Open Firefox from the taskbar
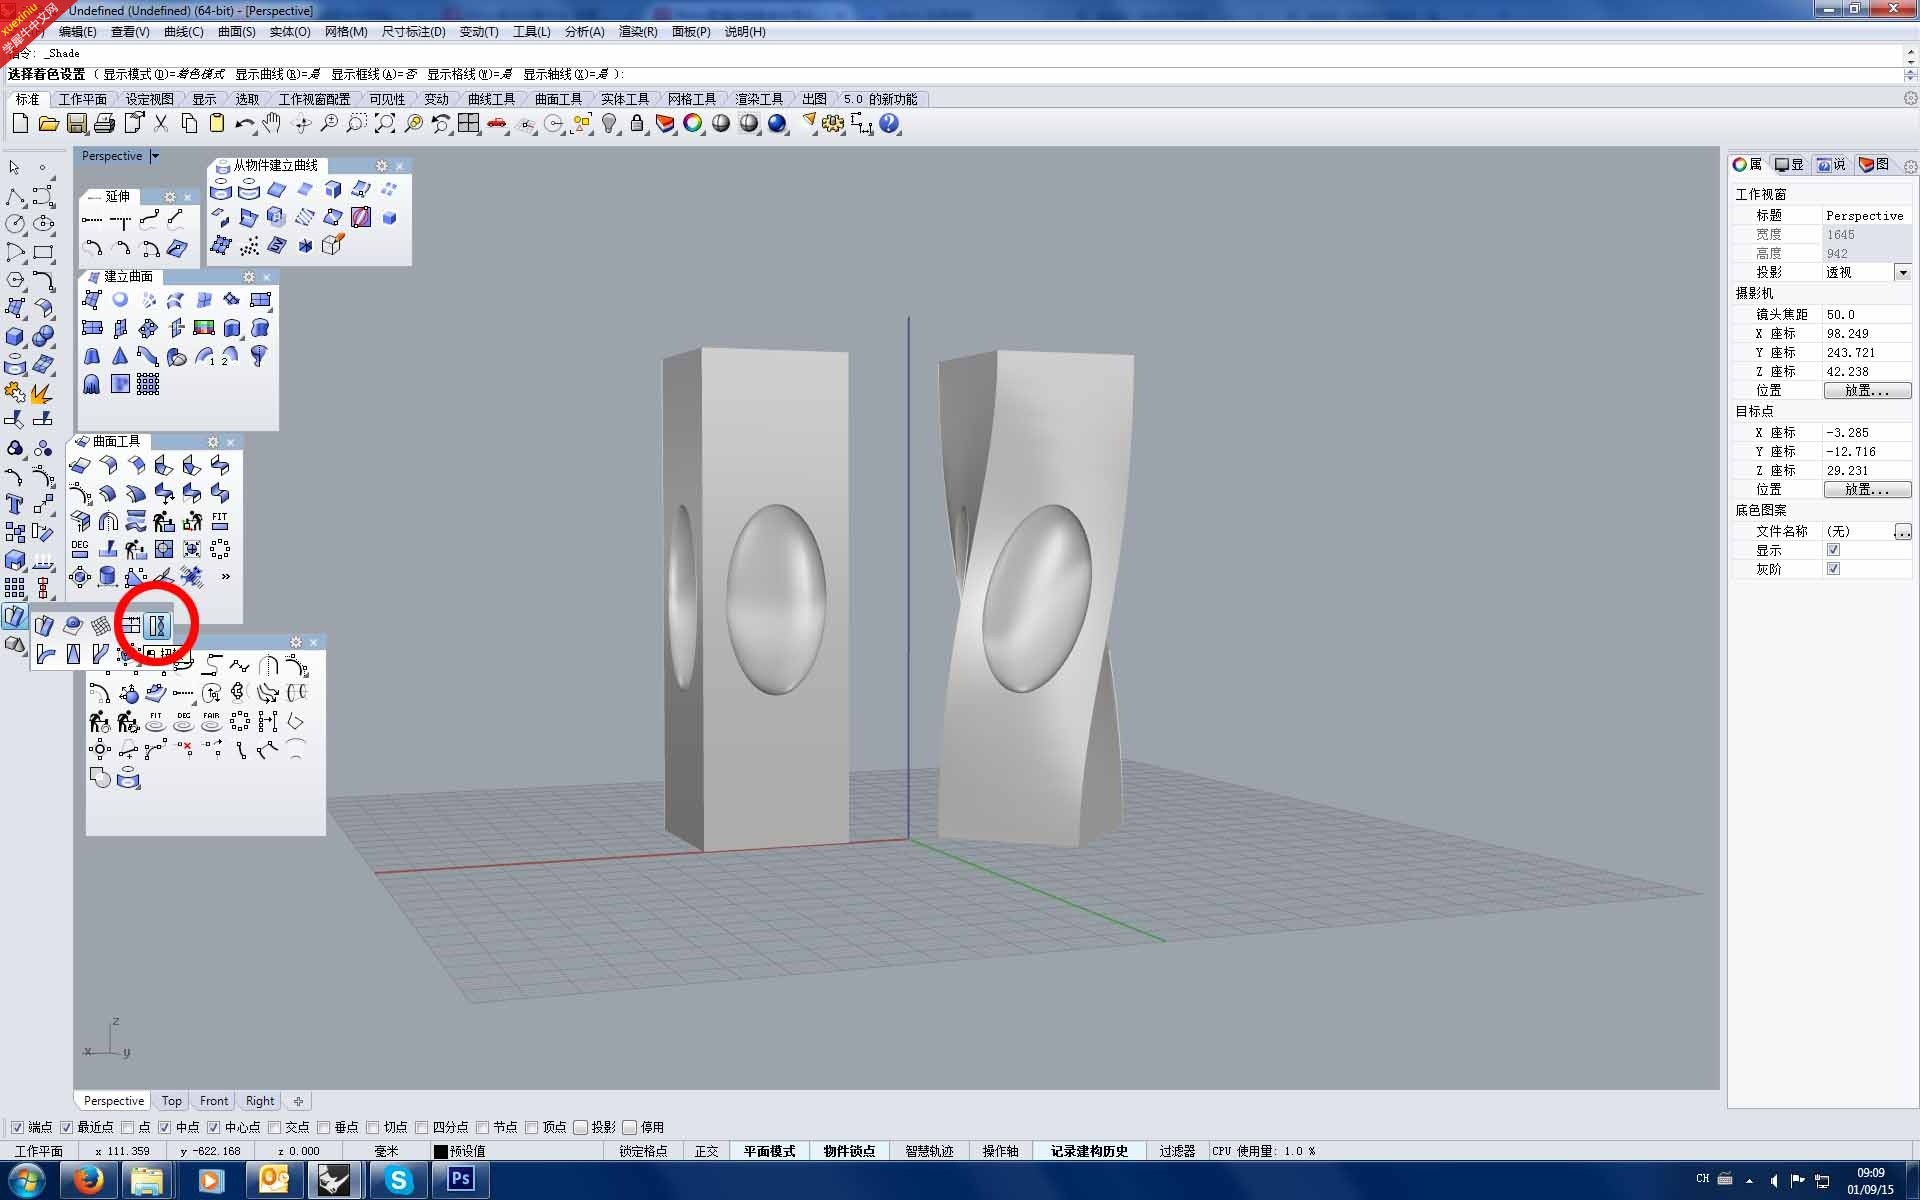This screenshot has height=1200, width=1920. point(88,1181)
